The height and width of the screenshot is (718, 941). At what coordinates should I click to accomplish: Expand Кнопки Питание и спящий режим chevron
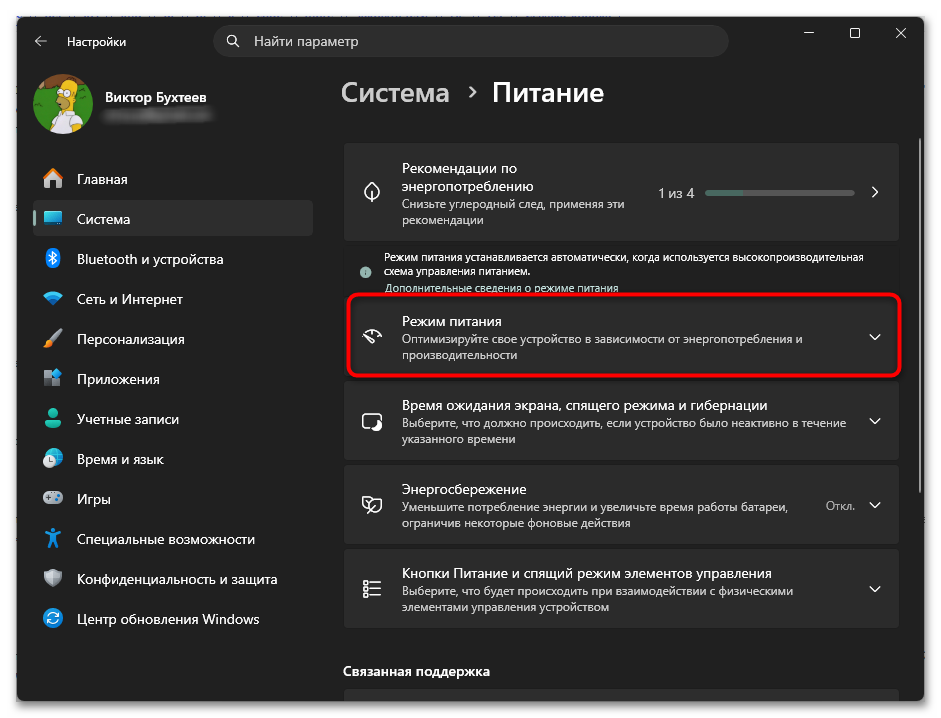click(x=875, y=589)
